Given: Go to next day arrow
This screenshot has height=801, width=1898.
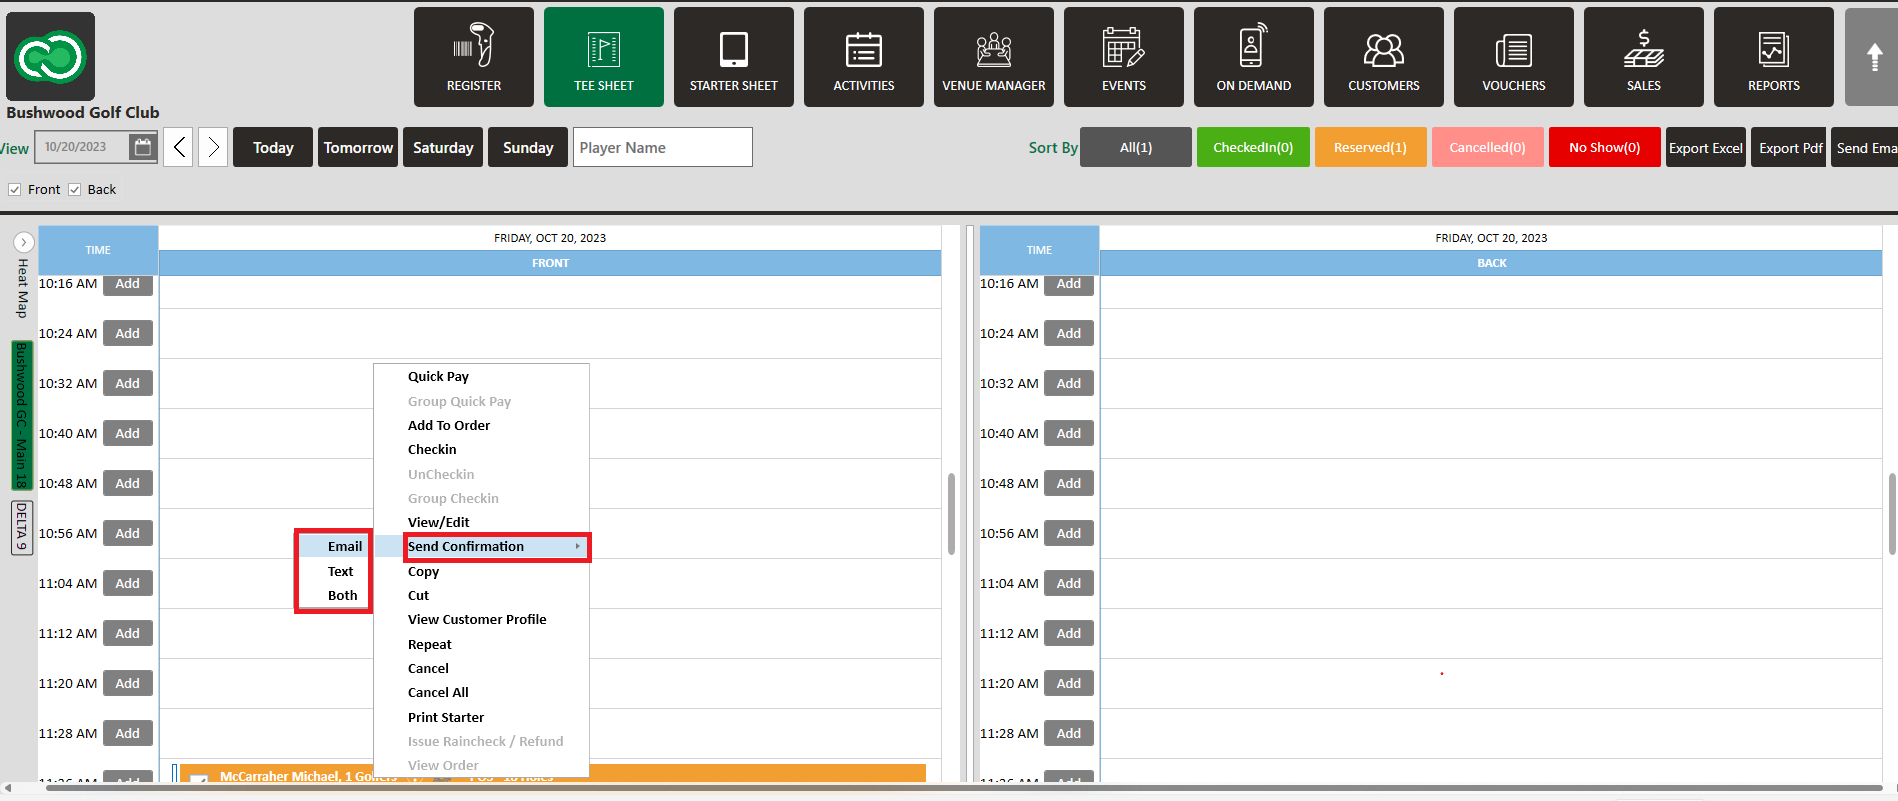Looking at the screenshot, I should (x=212, y=147).
